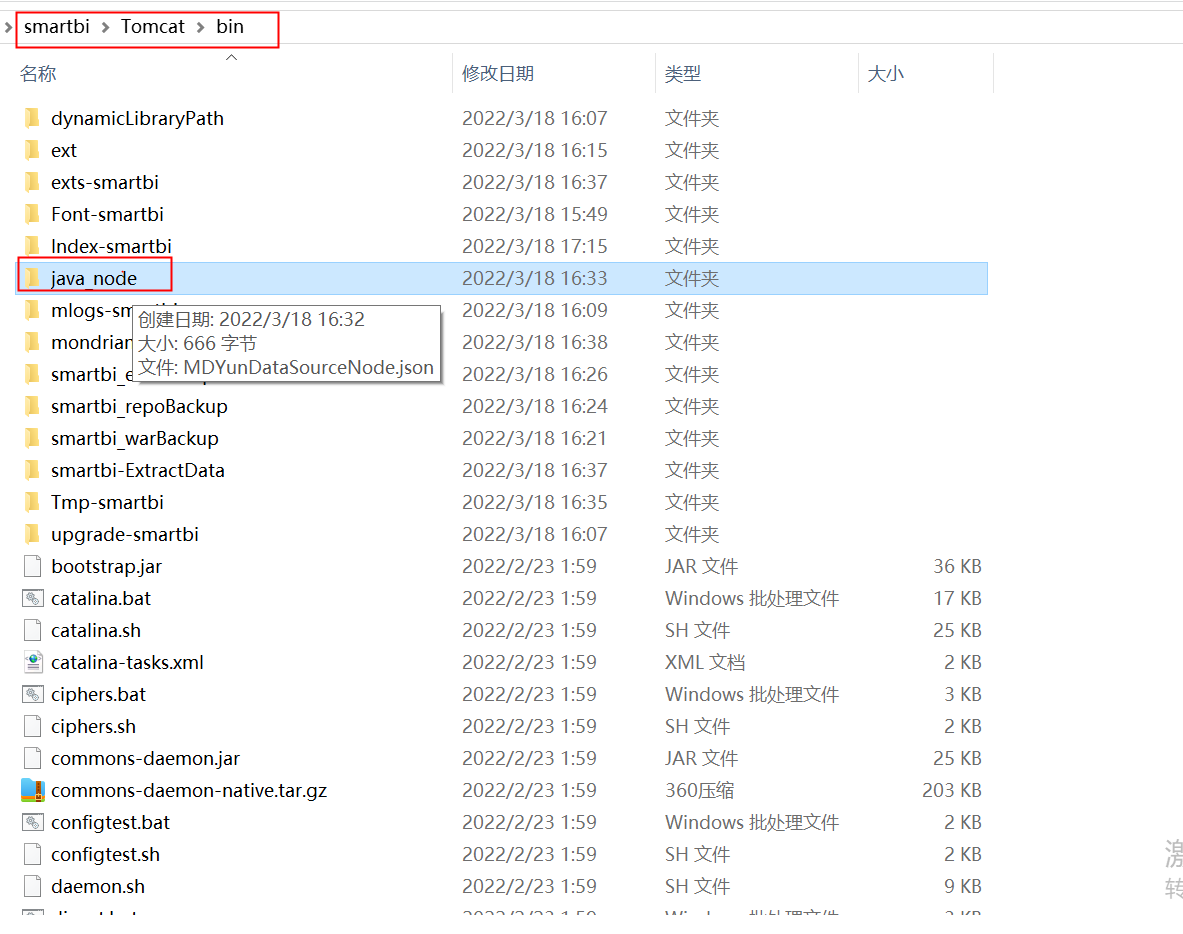Viewport: 1183px width, 934px height.
Task: Select the Tmp-smartbi folder name
Action: point(107,502)
